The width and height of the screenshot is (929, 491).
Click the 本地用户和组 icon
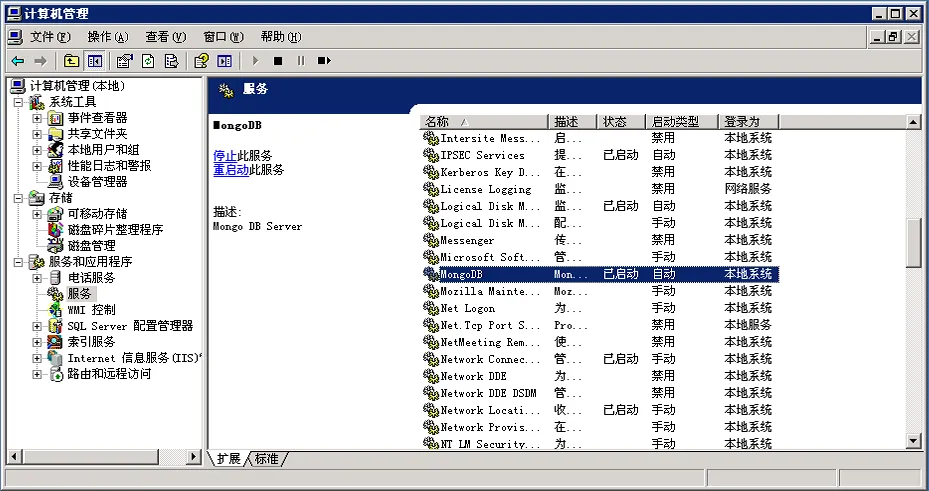pyautogui.click(x=55, y=150)
